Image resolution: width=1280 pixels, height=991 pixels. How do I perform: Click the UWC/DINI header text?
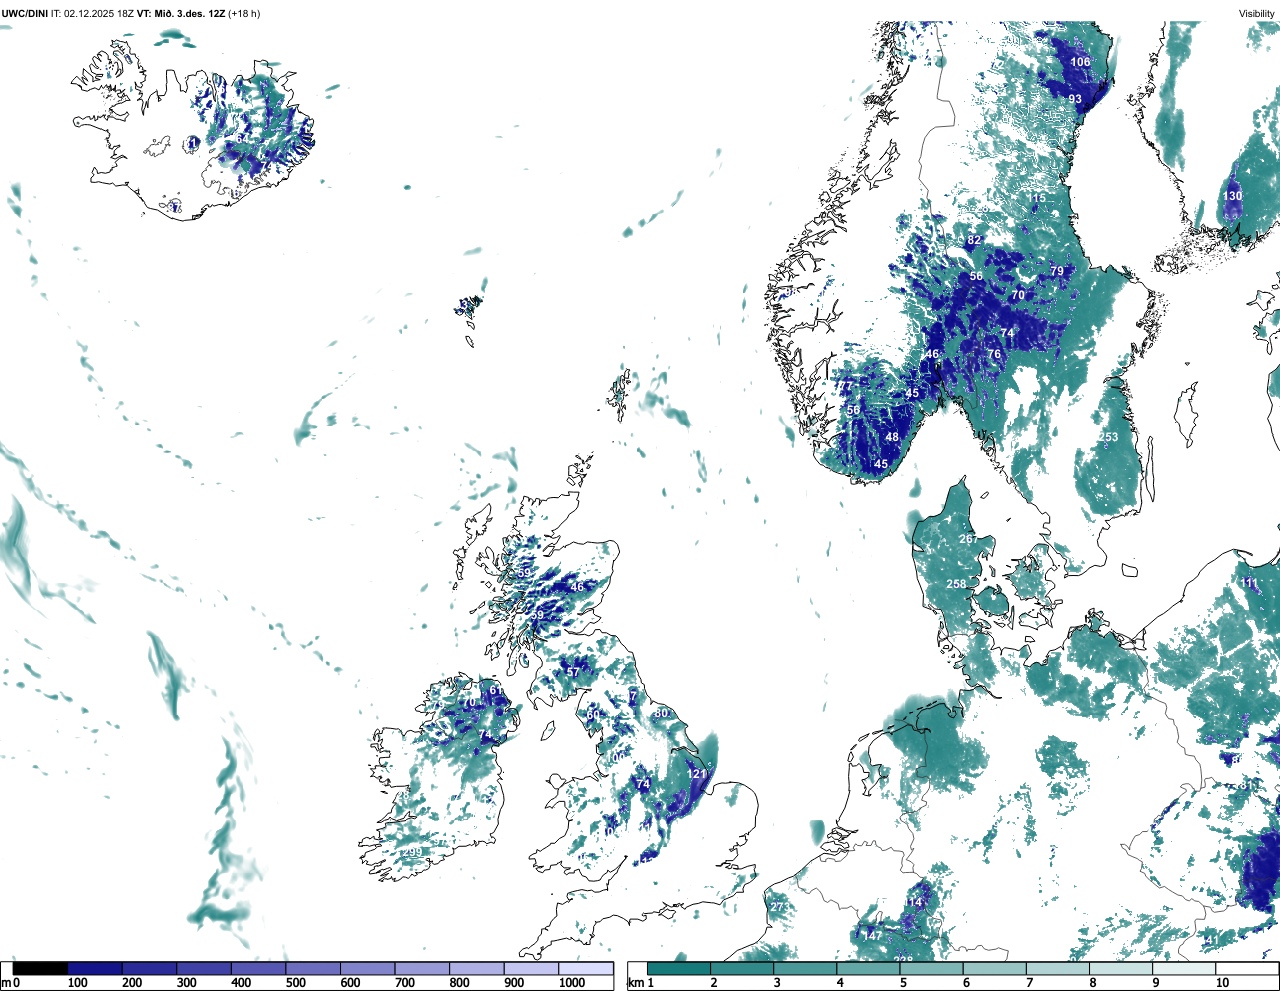pyautogui.click(x=25, y=14)
